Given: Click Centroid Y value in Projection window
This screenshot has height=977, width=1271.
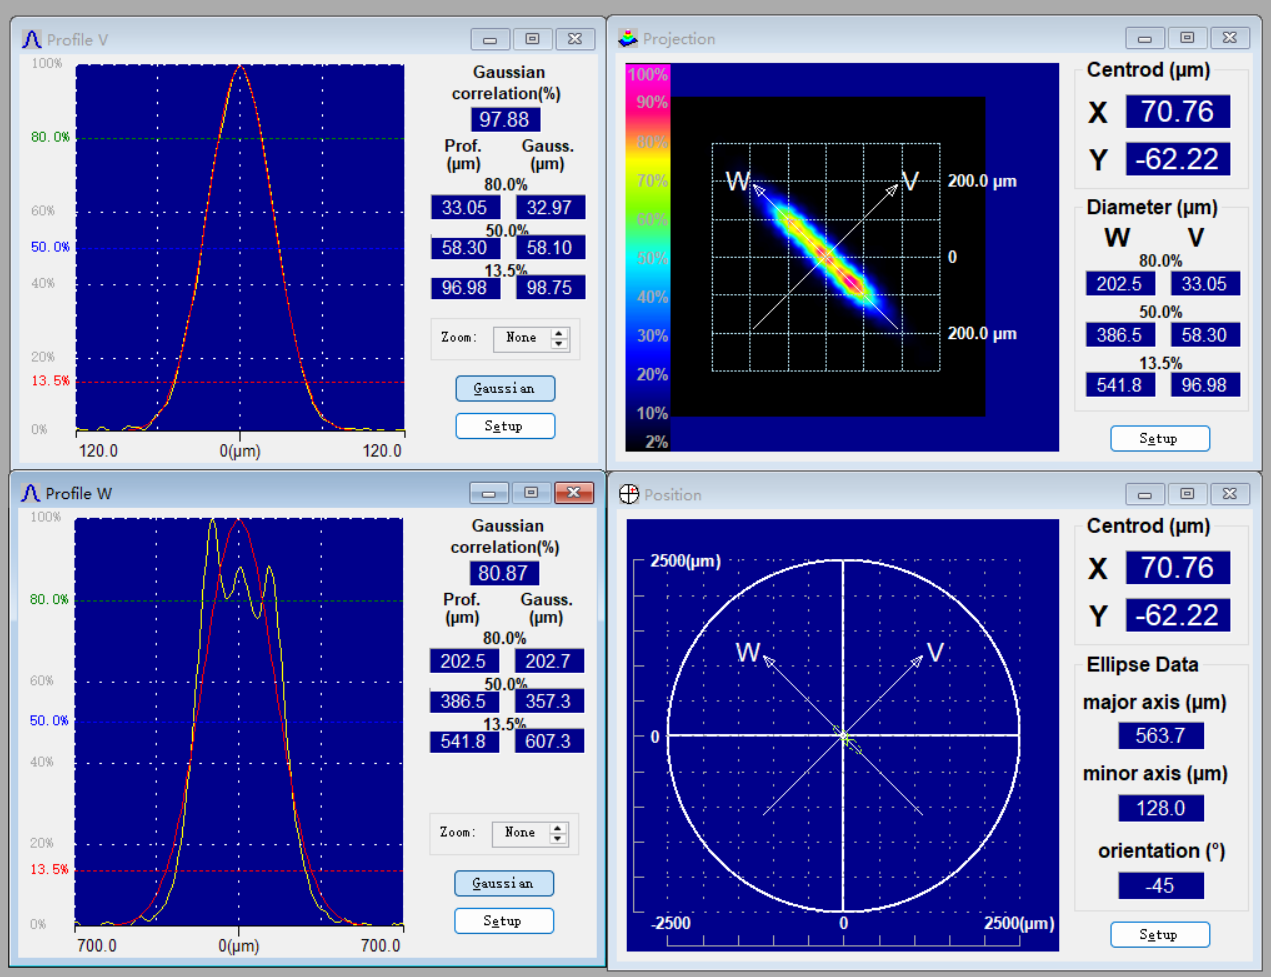Looking at the screenshot, I should click(x=1178, y=159).
